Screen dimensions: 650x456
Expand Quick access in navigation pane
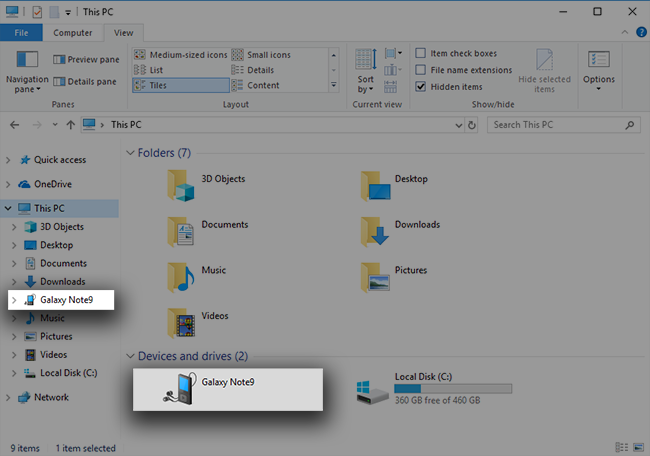pos(8,160)
